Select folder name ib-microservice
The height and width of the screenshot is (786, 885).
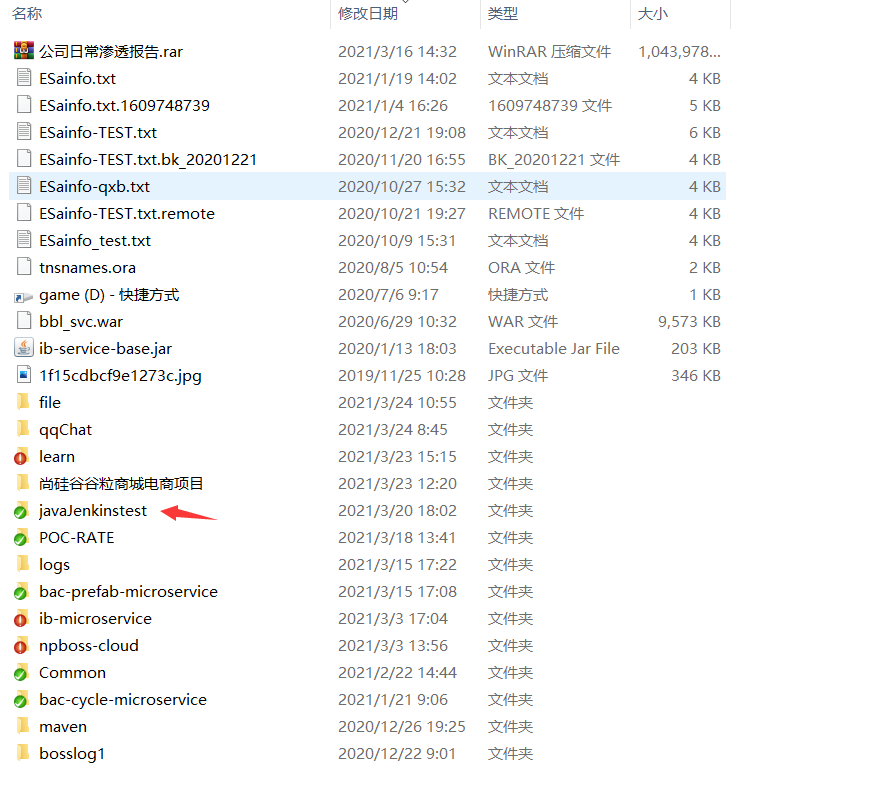95,618
